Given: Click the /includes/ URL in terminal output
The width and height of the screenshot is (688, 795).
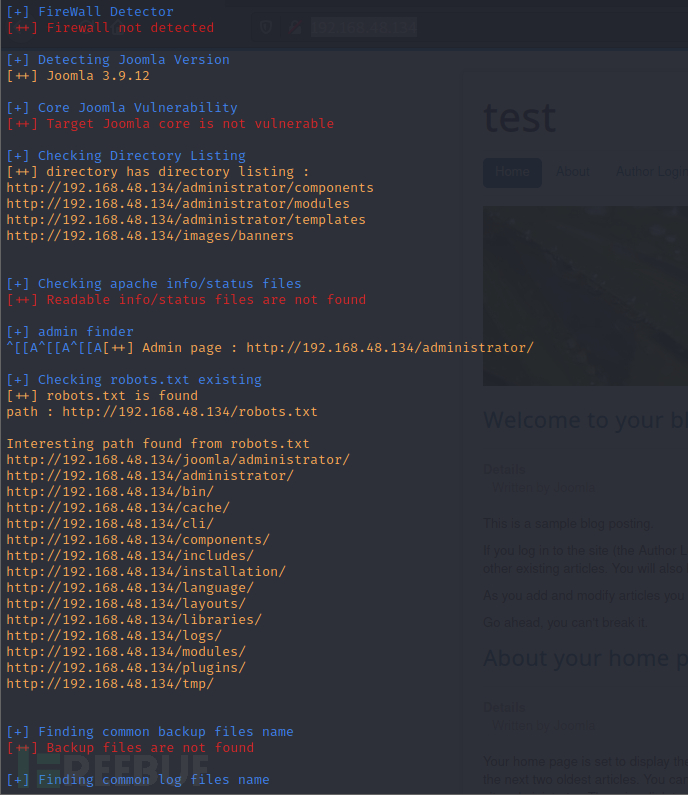Looking at the screenshot, I should 130,556.
